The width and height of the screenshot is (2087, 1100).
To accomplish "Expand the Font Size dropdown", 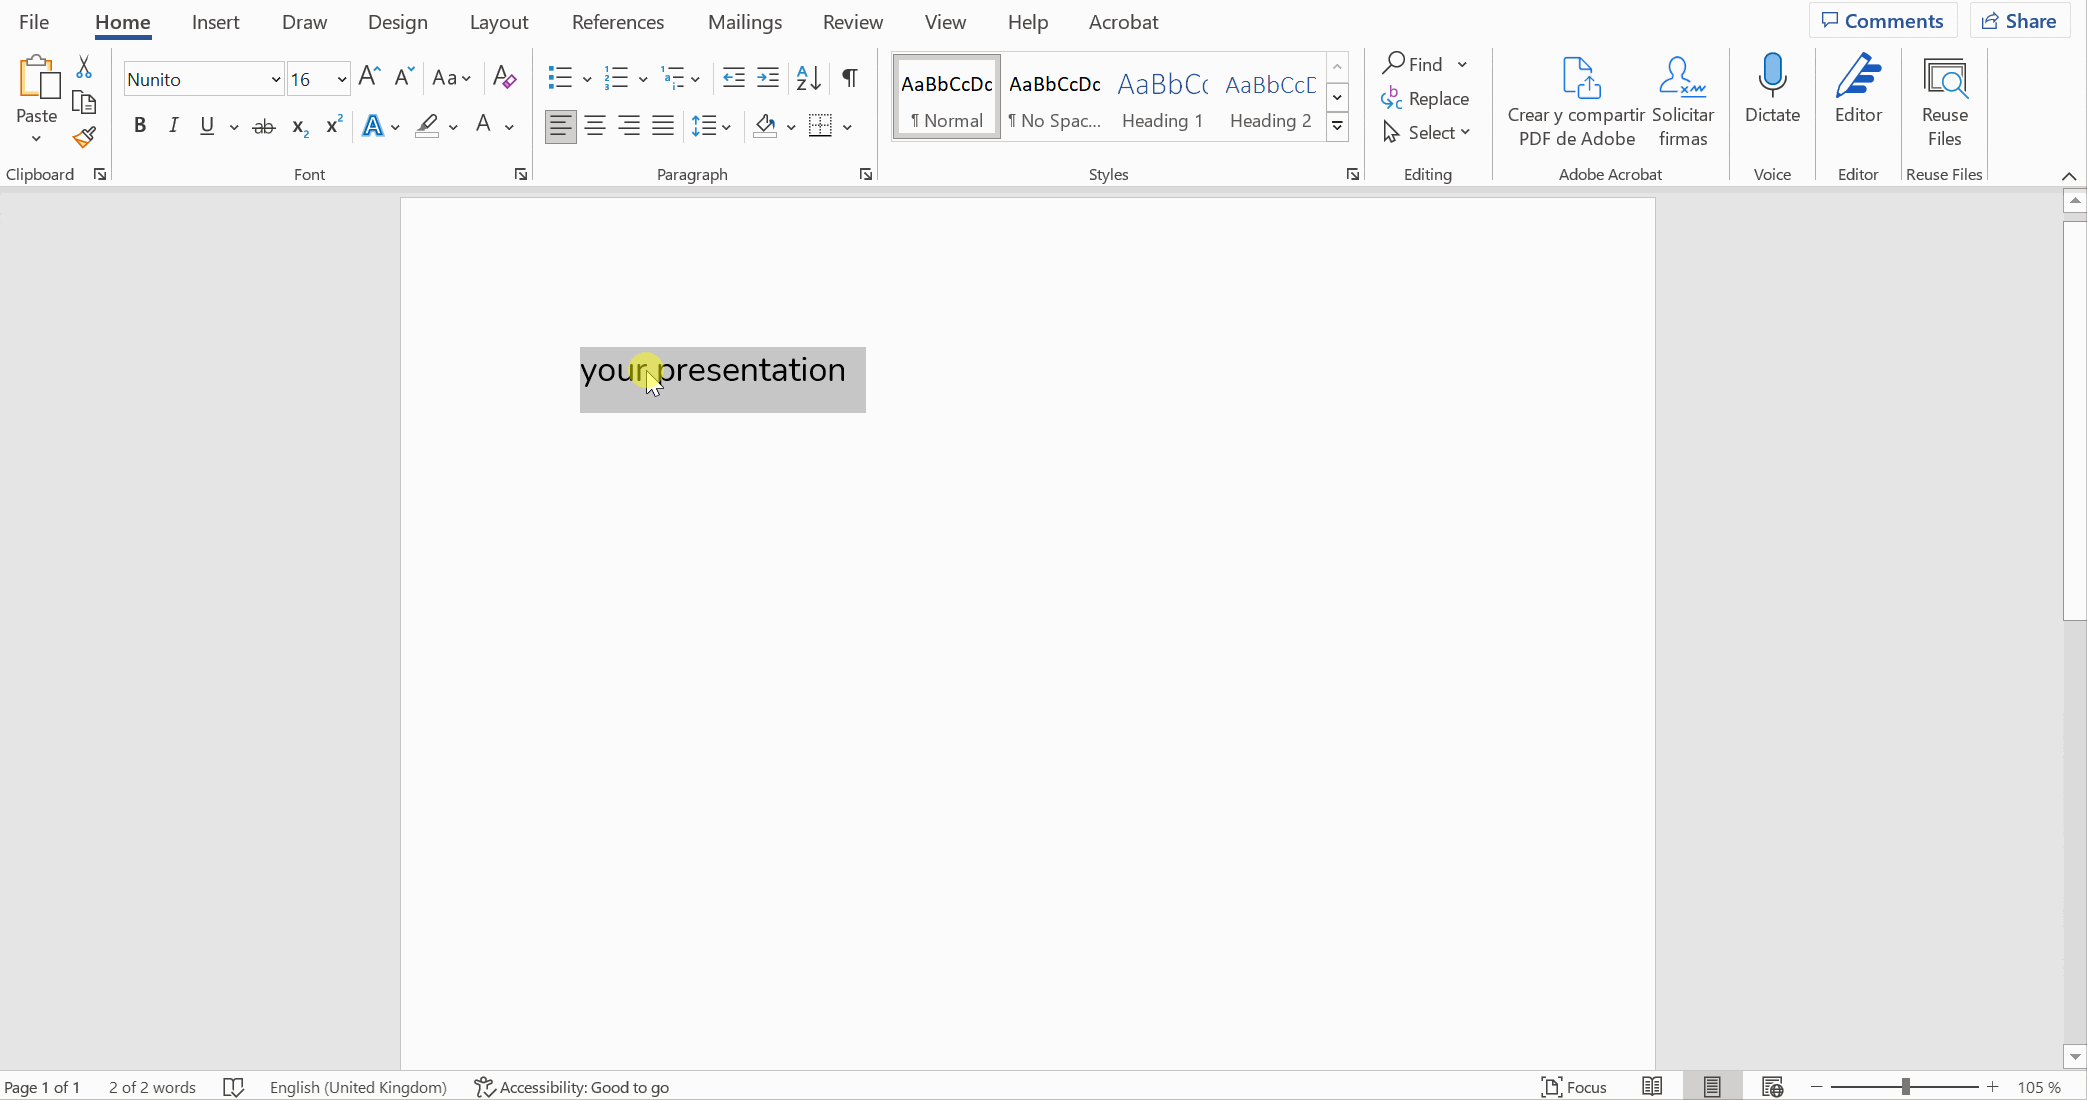I will [341, 79].
